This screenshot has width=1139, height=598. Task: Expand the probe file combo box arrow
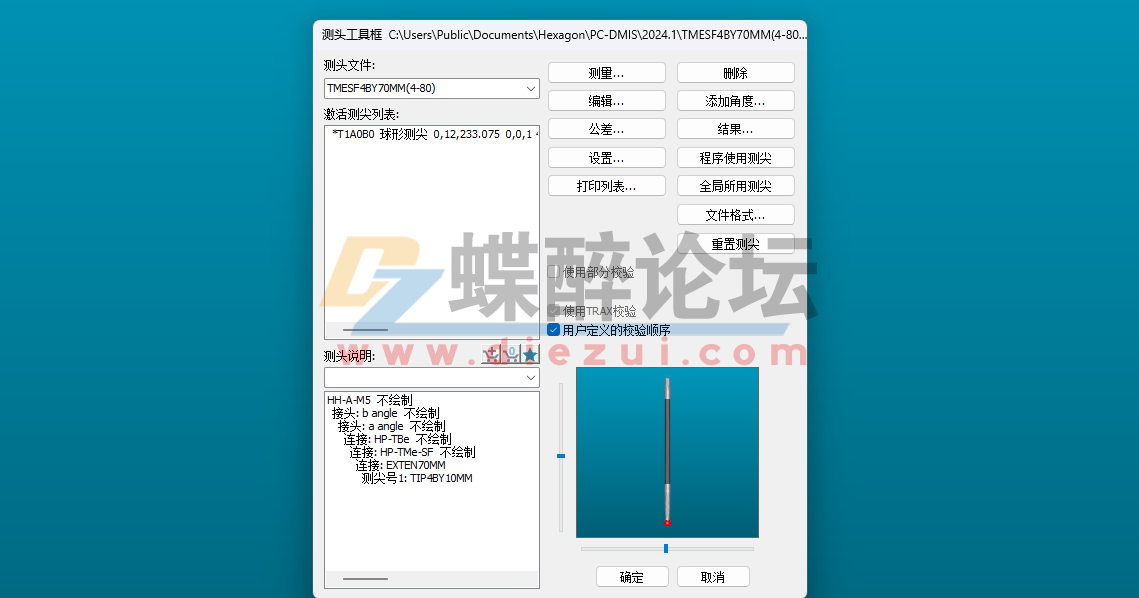click(529, 88)
